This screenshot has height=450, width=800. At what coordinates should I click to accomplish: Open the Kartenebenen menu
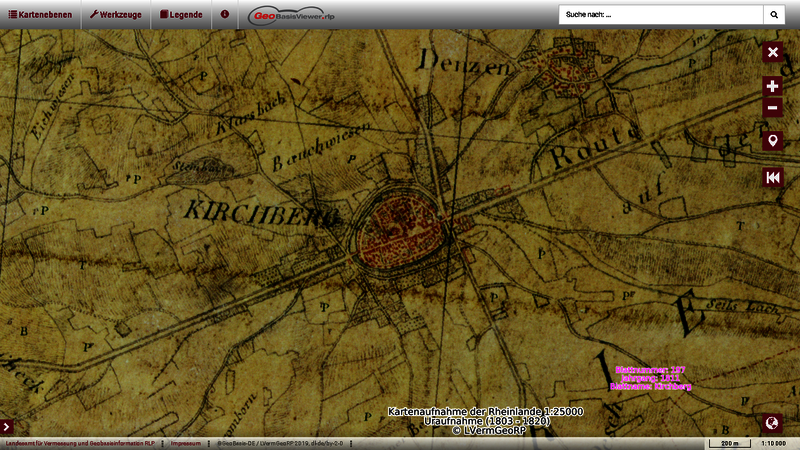[x=40, y=15]
